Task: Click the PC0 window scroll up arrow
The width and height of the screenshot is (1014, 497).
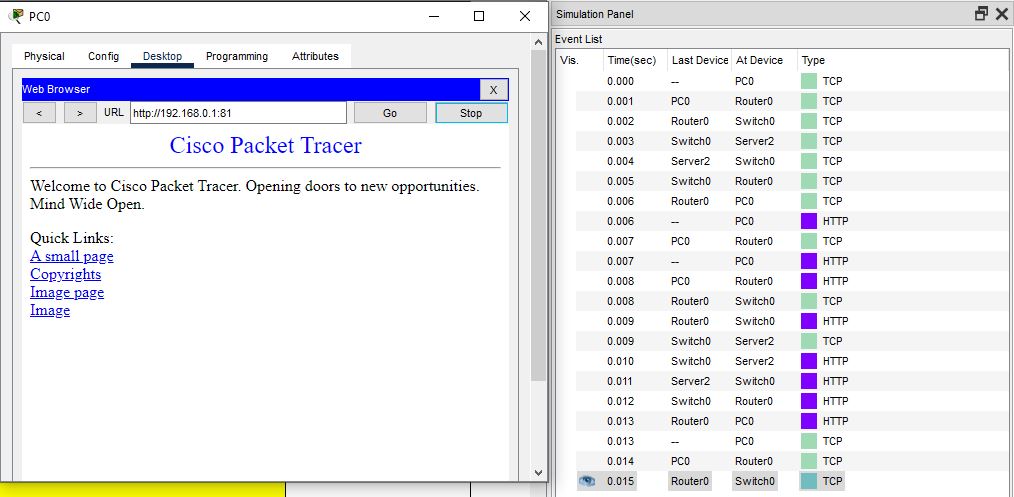Action: pos(539,42)
